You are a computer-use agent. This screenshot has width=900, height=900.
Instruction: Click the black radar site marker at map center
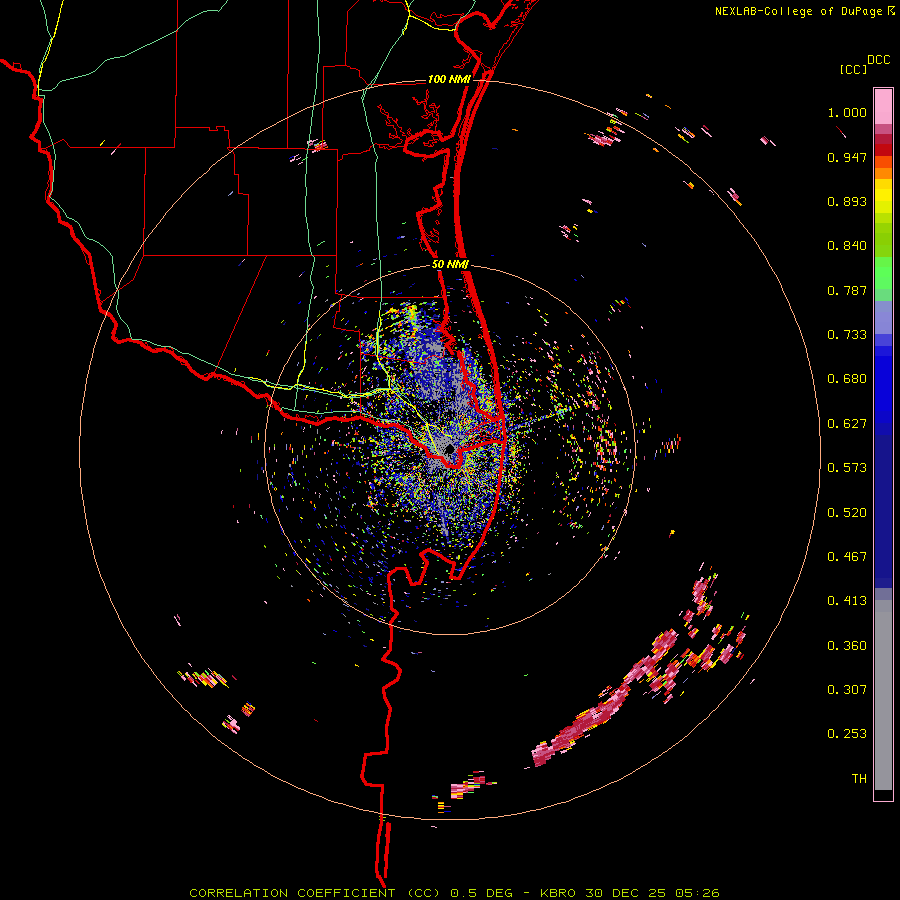click(x=450, y=449)
